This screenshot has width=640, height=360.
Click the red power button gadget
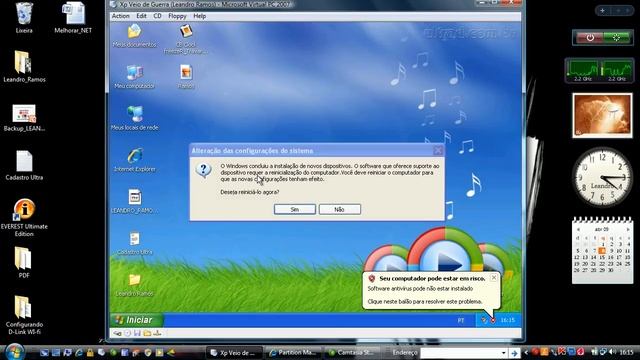coord(590,38)
